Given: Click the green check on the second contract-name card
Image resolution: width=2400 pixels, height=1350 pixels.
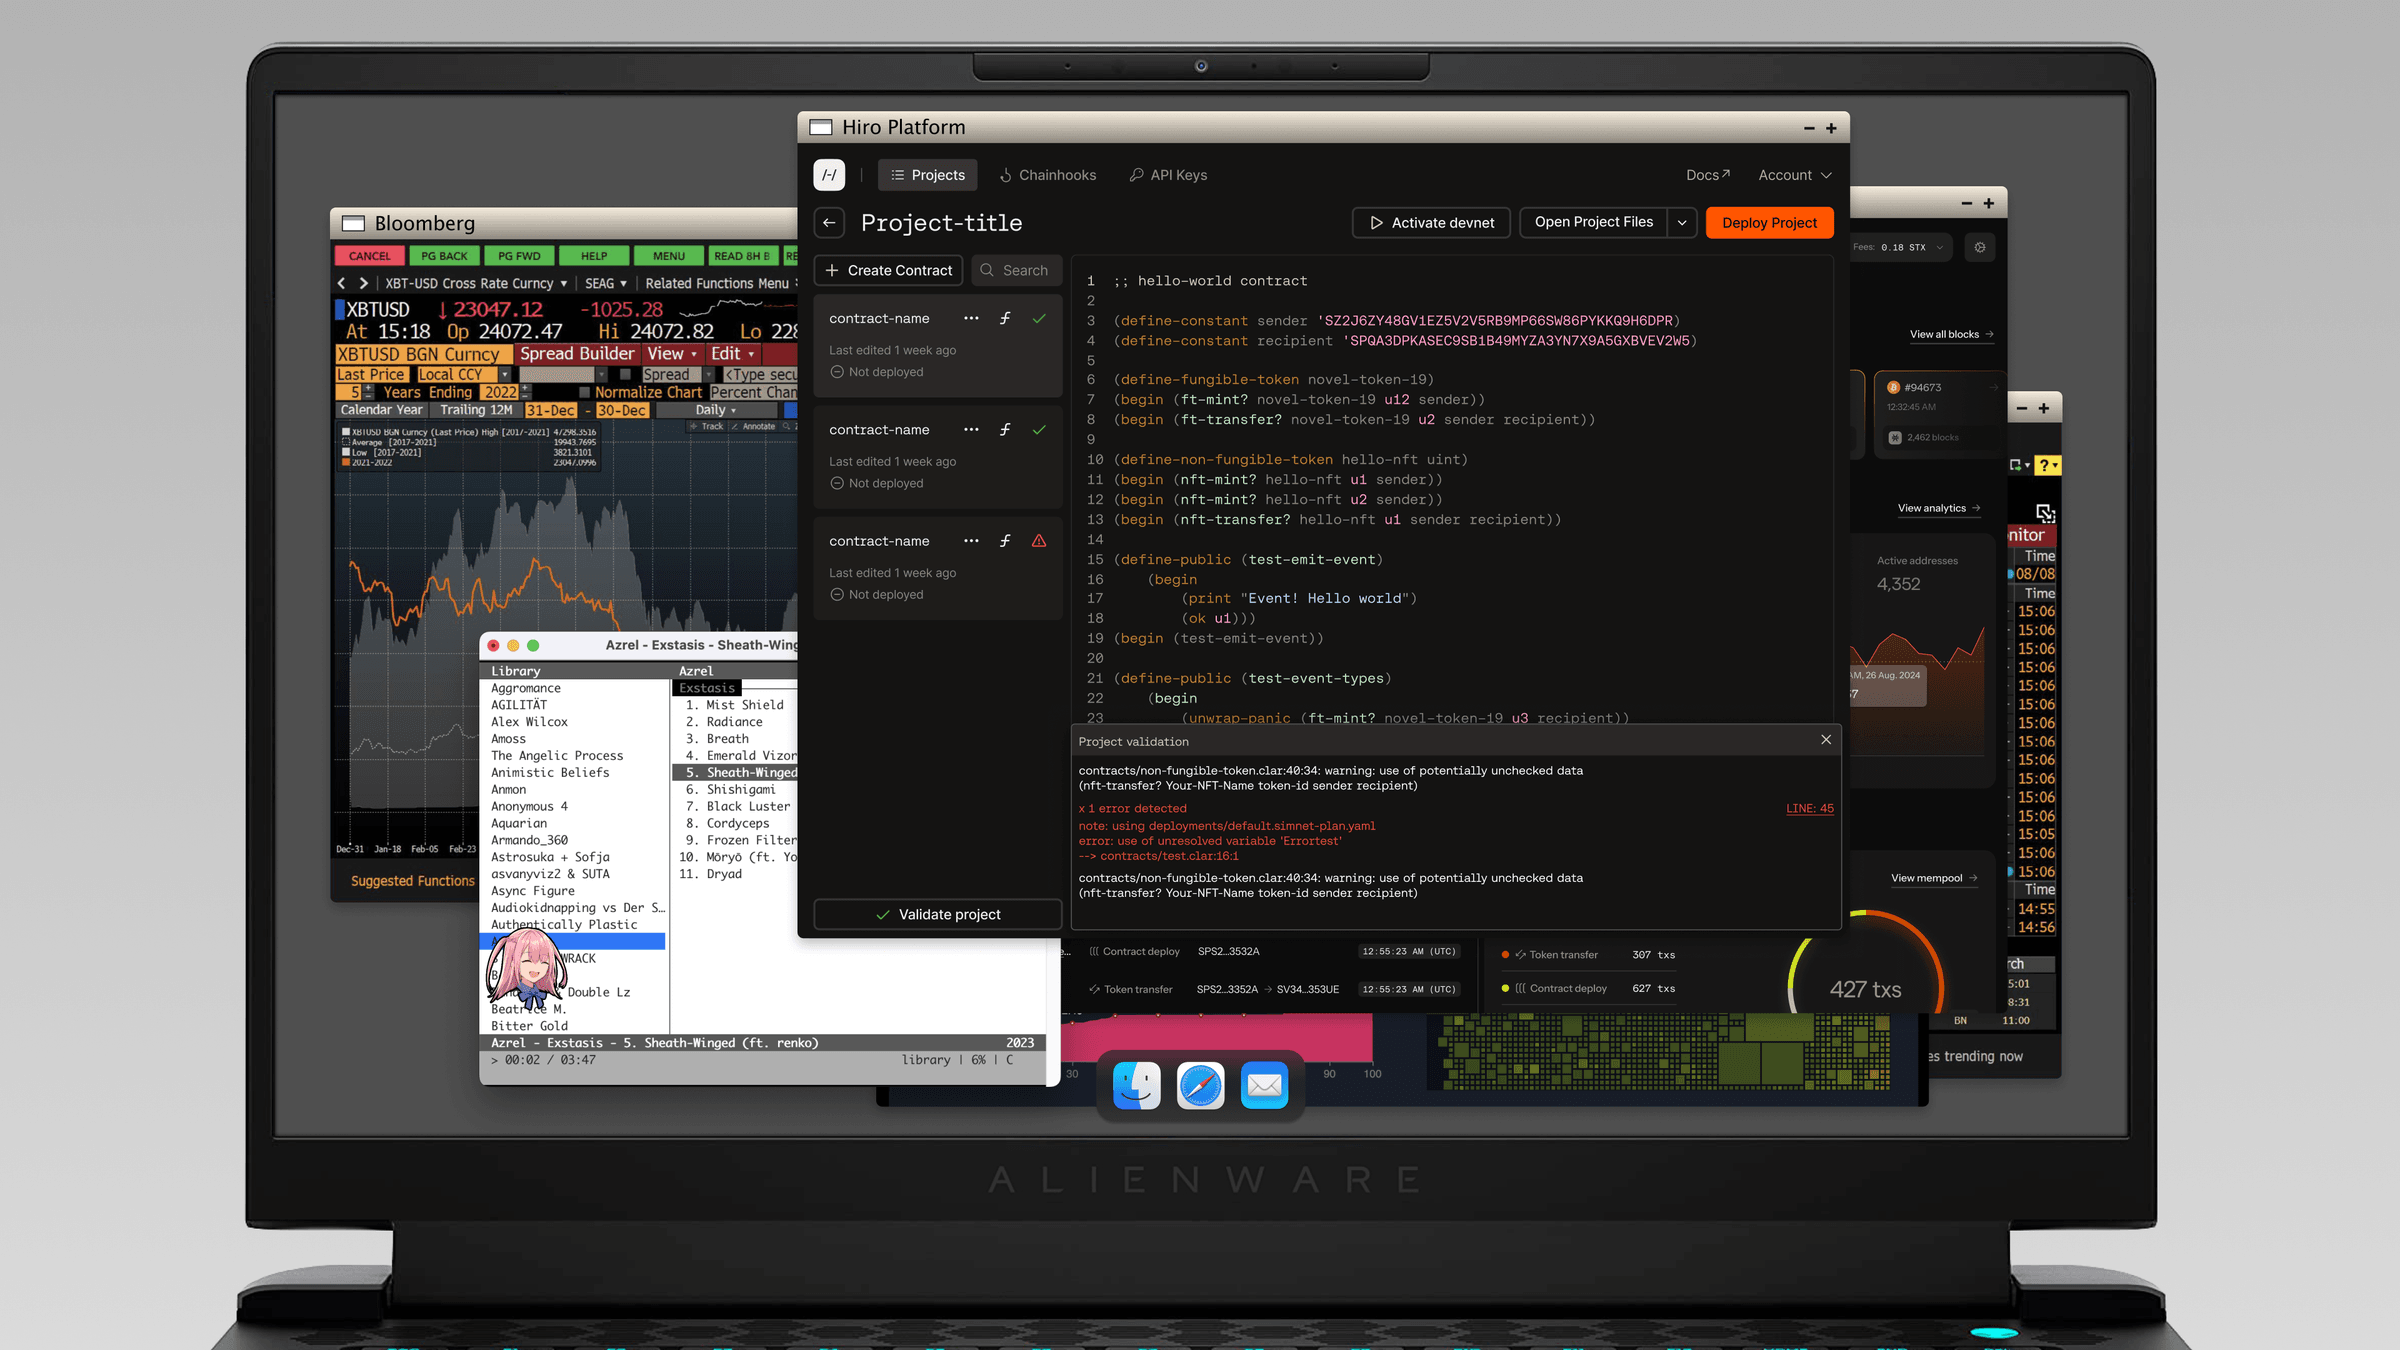Looking at the screenshot, I should pyautogui.click(x=1039, y=430).
